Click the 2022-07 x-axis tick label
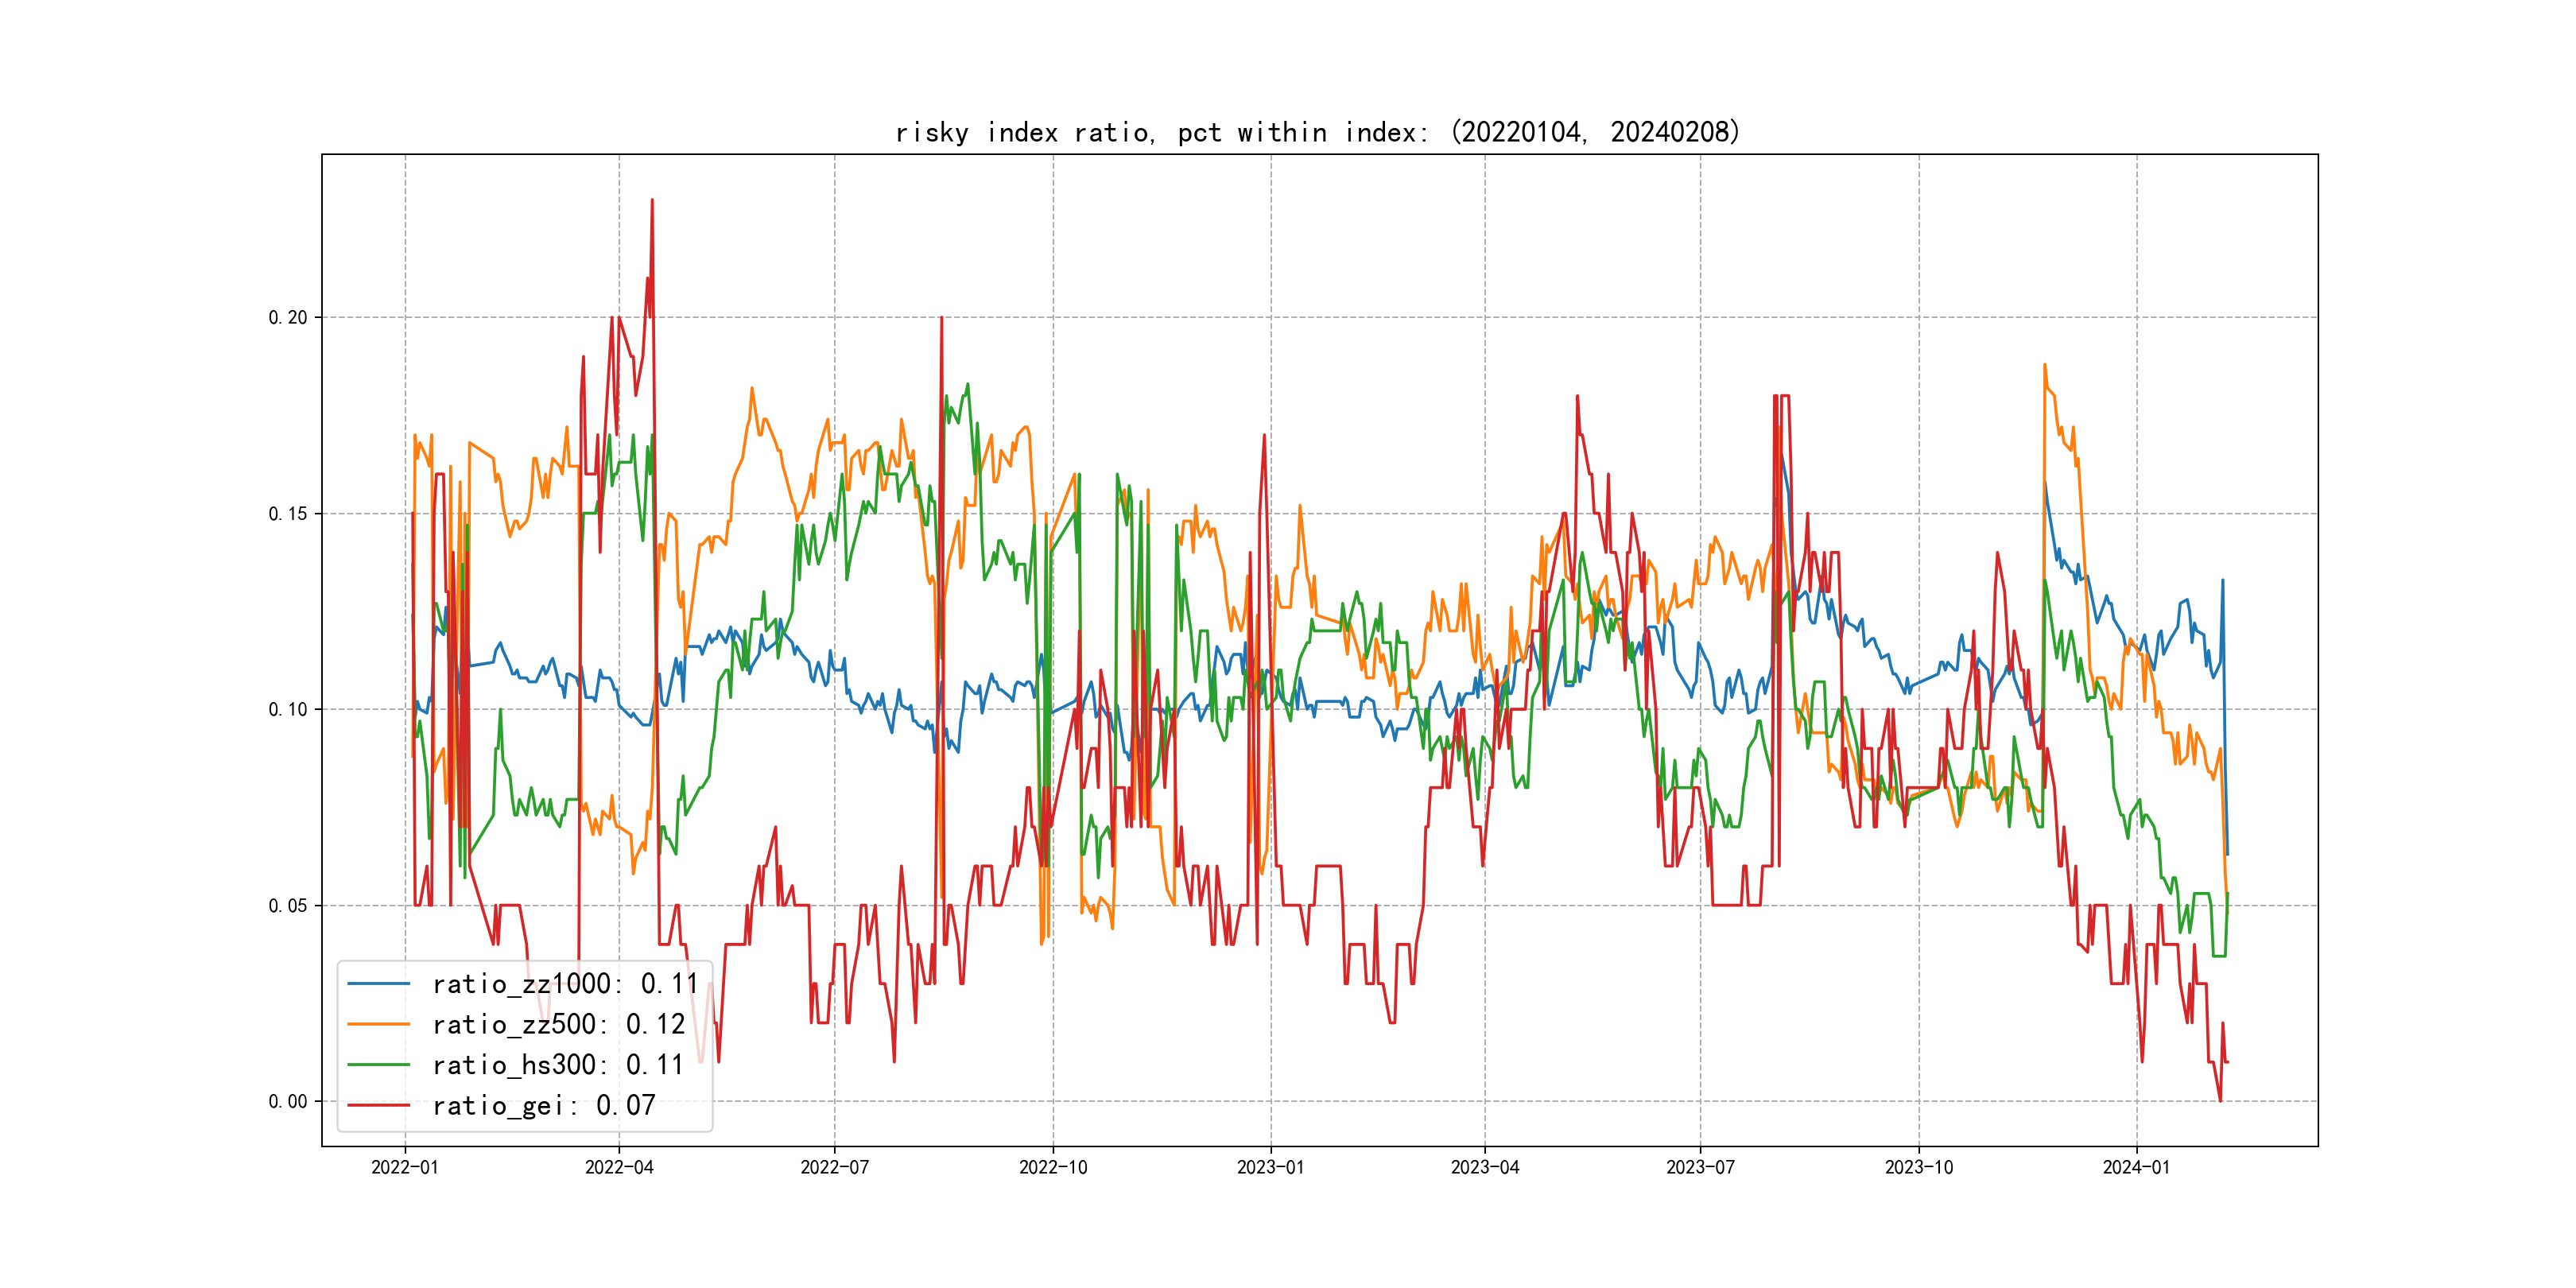This screenshot has height=1288, width=2576. [x=835, y=1167]
